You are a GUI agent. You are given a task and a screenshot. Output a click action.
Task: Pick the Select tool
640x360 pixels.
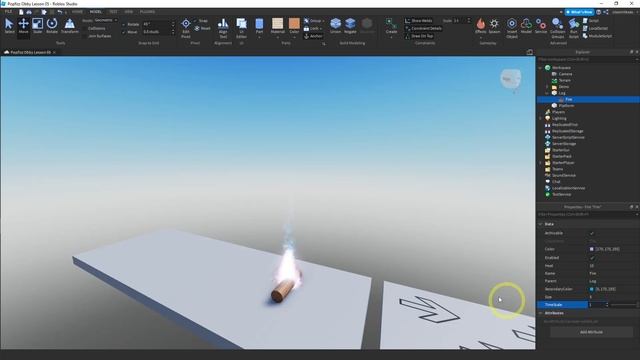pos(9,26)
